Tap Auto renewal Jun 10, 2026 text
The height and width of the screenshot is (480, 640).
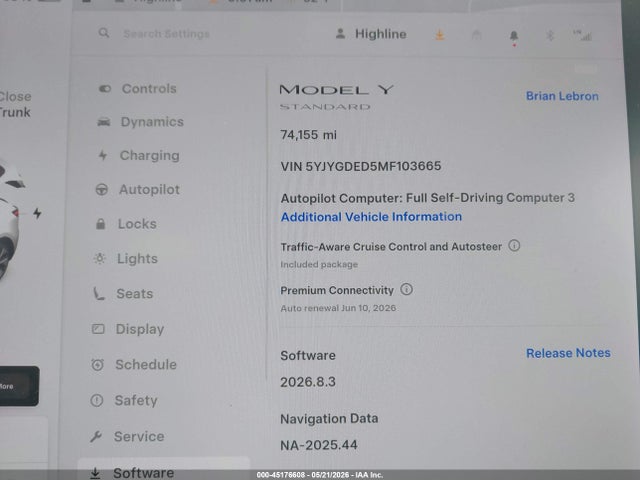click(x=338, y=308)
